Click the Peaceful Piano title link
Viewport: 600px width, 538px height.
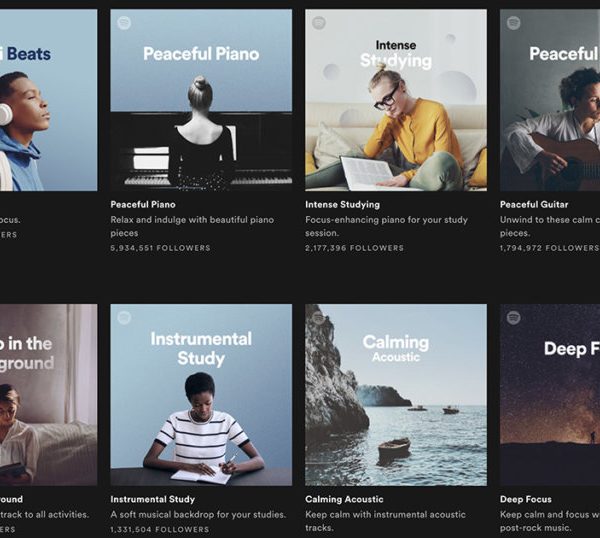(x=143, y=204)
